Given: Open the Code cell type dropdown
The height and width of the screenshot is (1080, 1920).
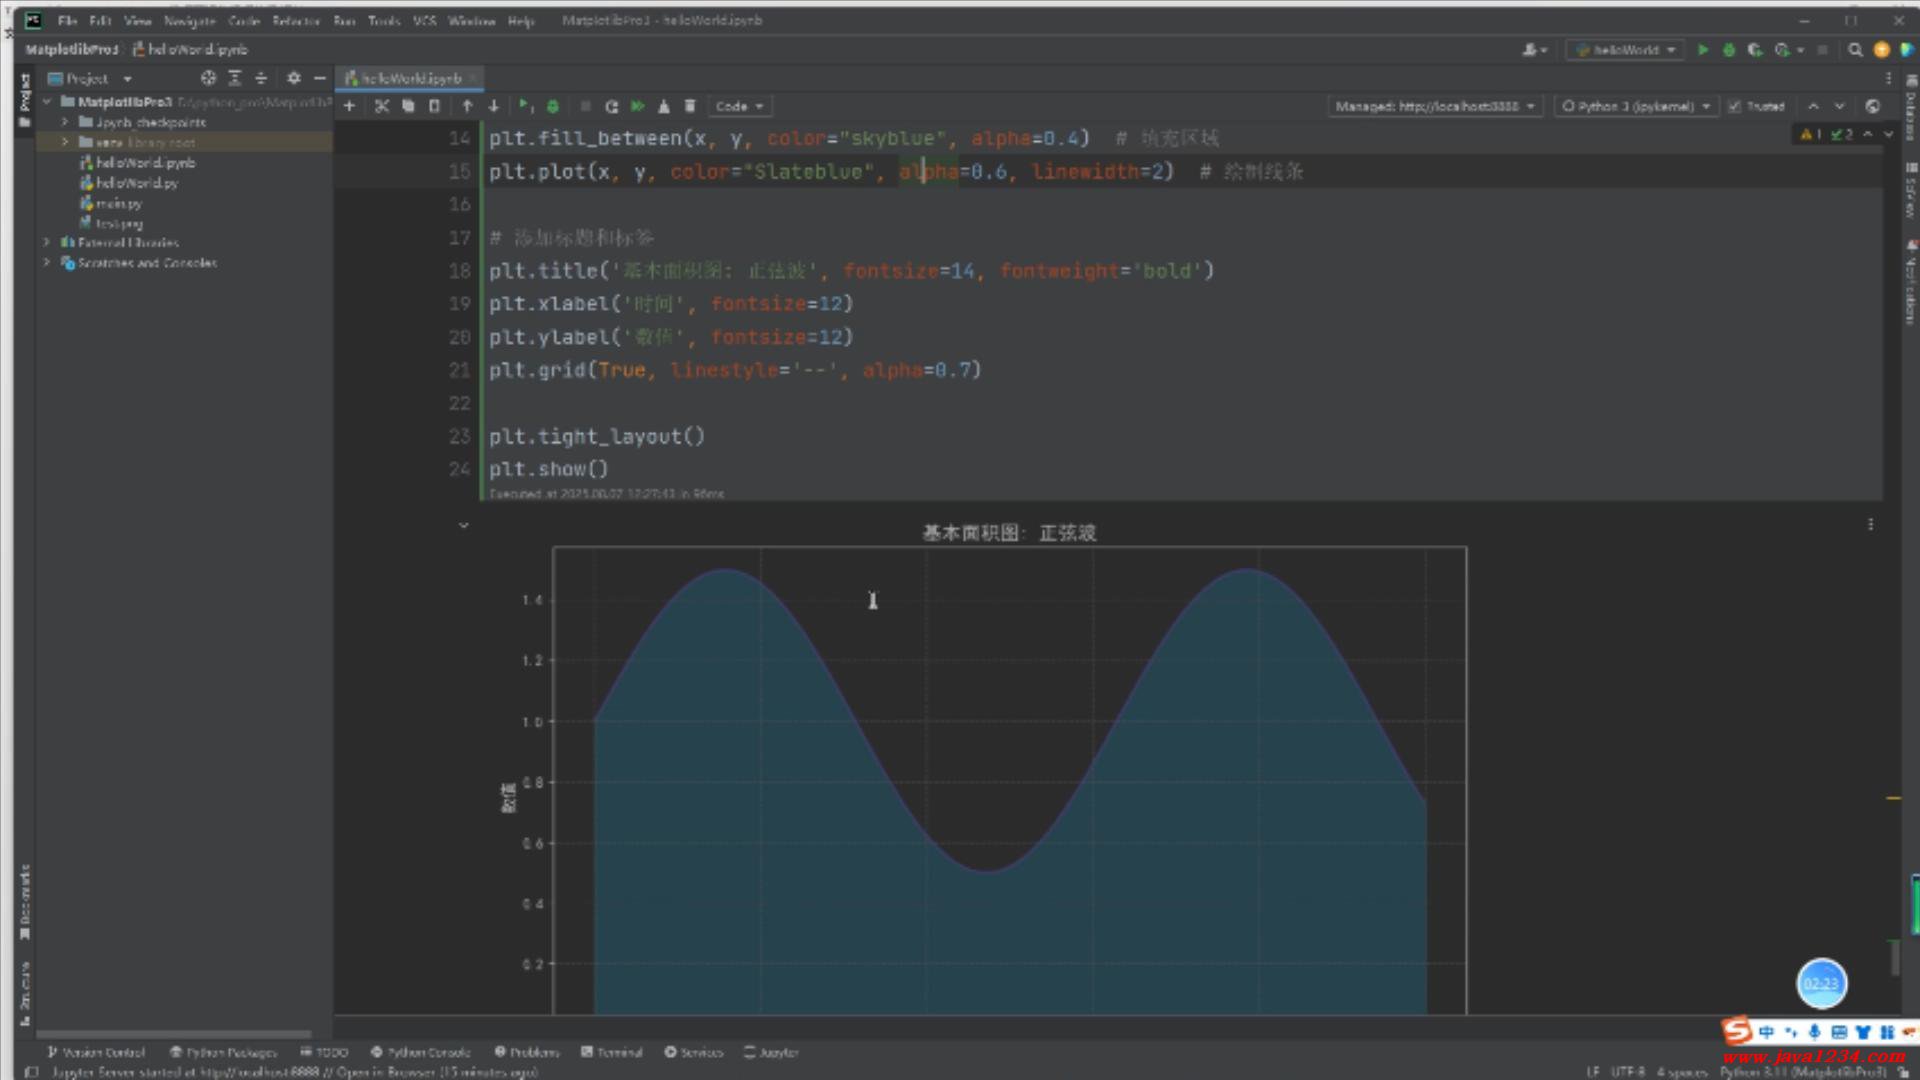Looking at the screenshot, I should point(739,106).
